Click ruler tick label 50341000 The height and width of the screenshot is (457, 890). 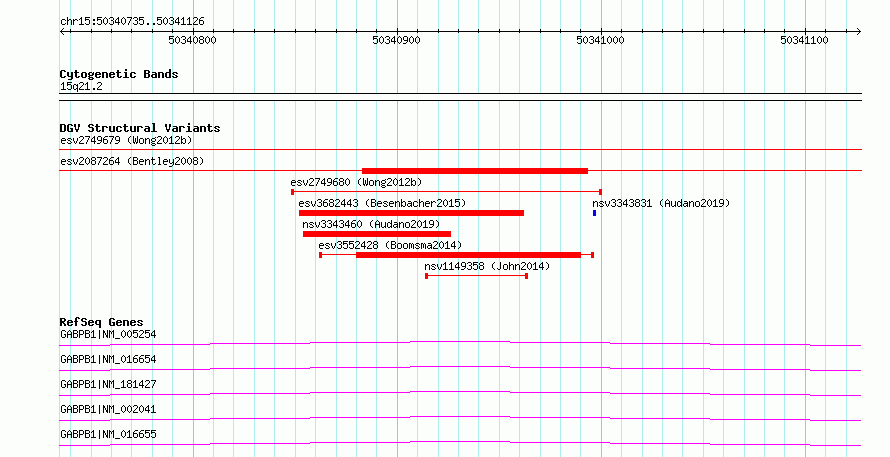pyautogui.click(x=600, y=40)
